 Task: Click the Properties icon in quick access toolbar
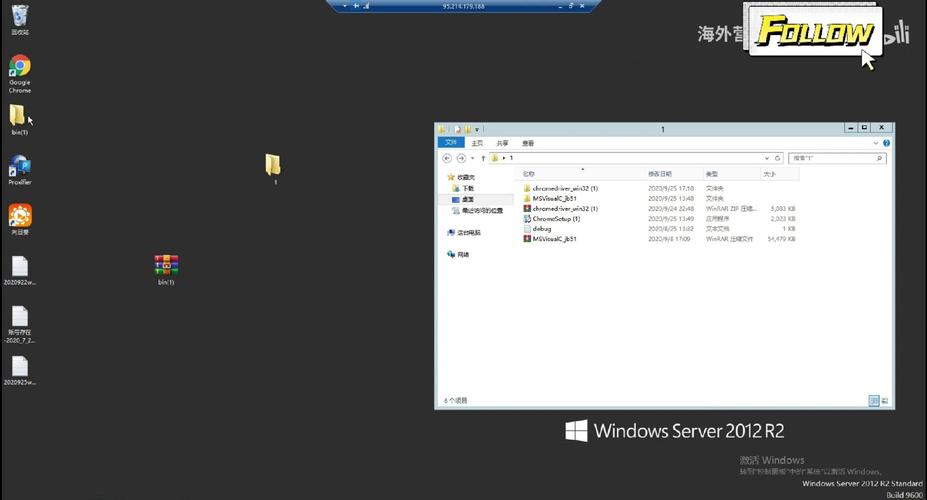pyautogui.click(x=457, y=129)
